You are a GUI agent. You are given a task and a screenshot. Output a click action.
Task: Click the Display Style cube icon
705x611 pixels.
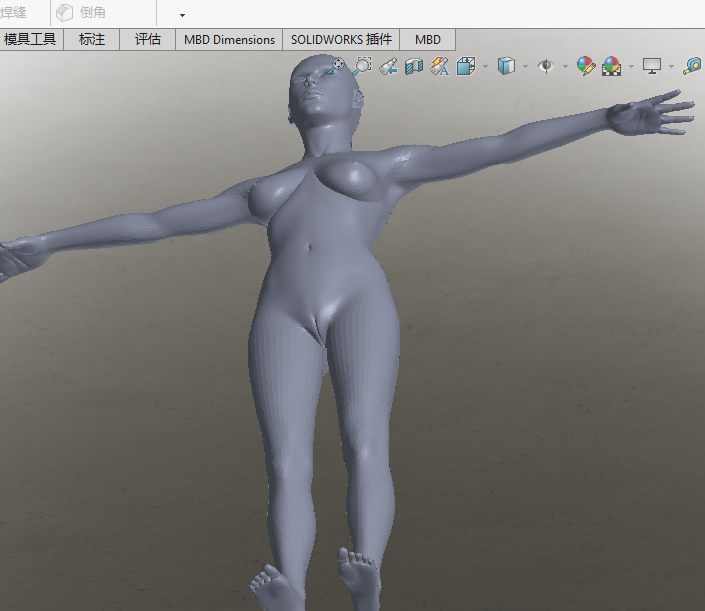click(506, 66)
